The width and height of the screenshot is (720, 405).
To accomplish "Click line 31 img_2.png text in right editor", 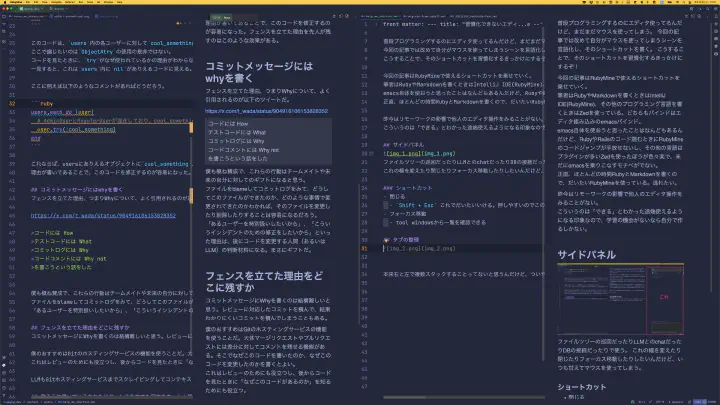I will pyautogui.click(x=421, y=248).
